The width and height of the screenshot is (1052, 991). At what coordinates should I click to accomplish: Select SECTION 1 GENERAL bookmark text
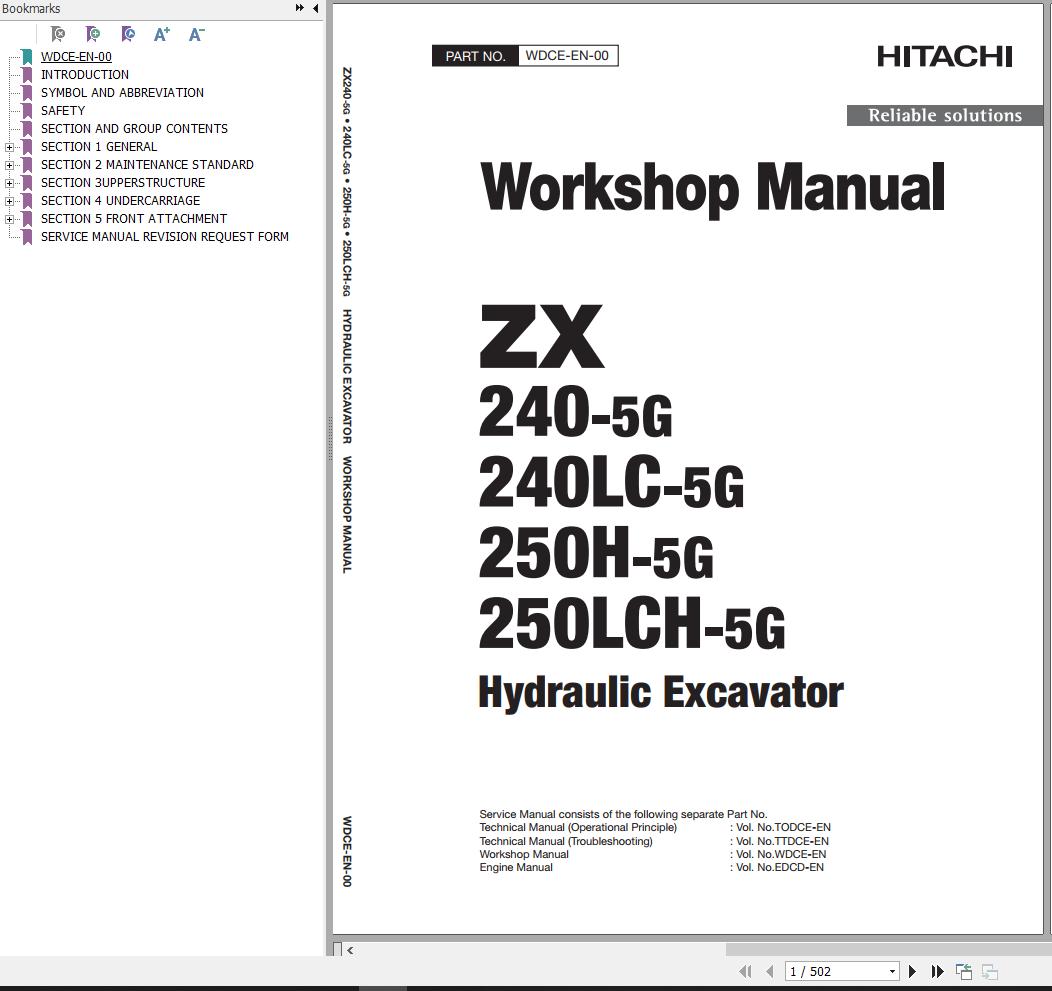99,147
